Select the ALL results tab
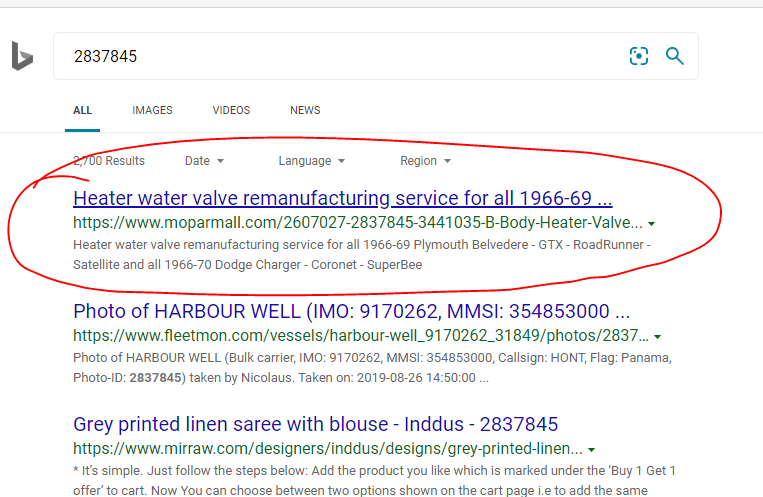The image size is (763, 497). pyautogui.click(x=82, y=110)
